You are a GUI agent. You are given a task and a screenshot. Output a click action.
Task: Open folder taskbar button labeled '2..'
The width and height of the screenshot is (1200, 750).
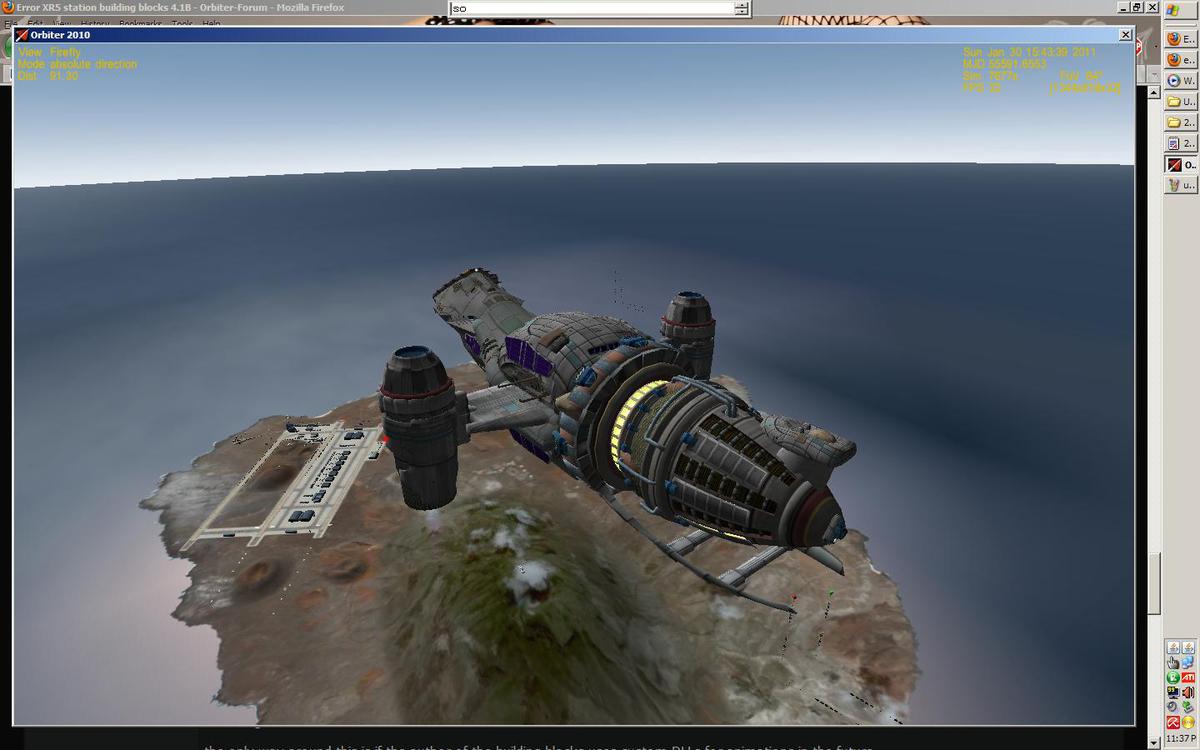point(1181,123)
